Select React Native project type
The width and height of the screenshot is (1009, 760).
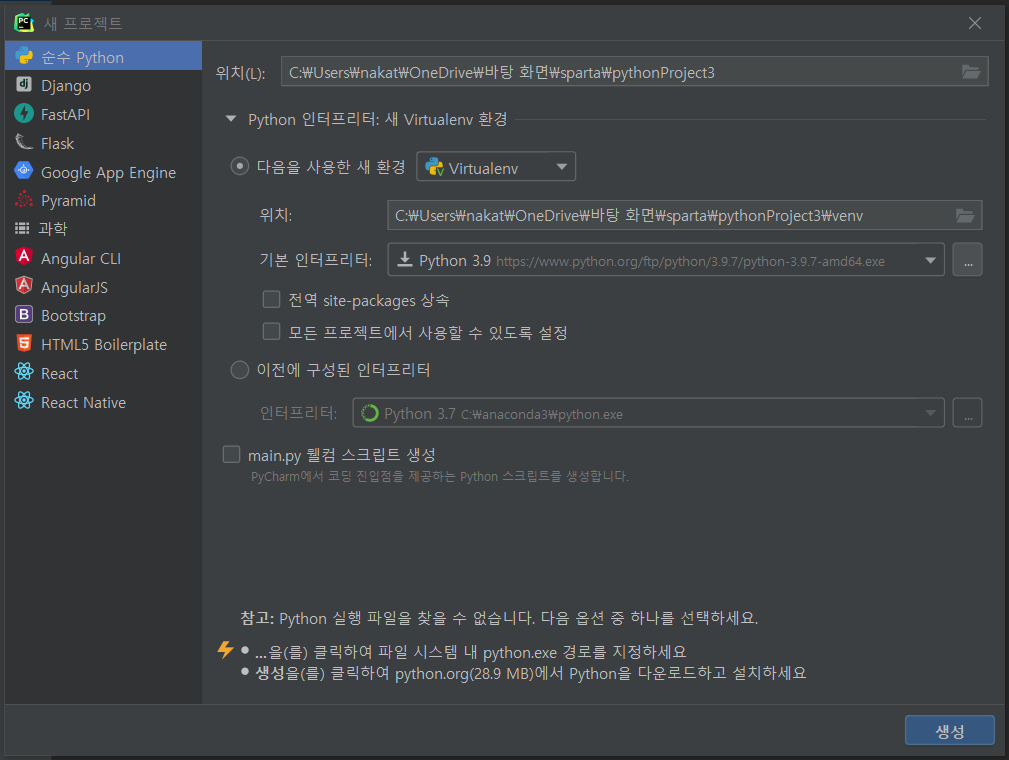[104, 402]
